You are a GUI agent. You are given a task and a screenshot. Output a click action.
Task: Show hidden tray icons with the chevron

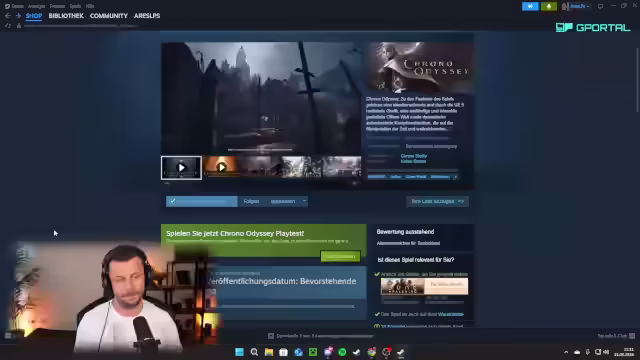coord(566,352)
